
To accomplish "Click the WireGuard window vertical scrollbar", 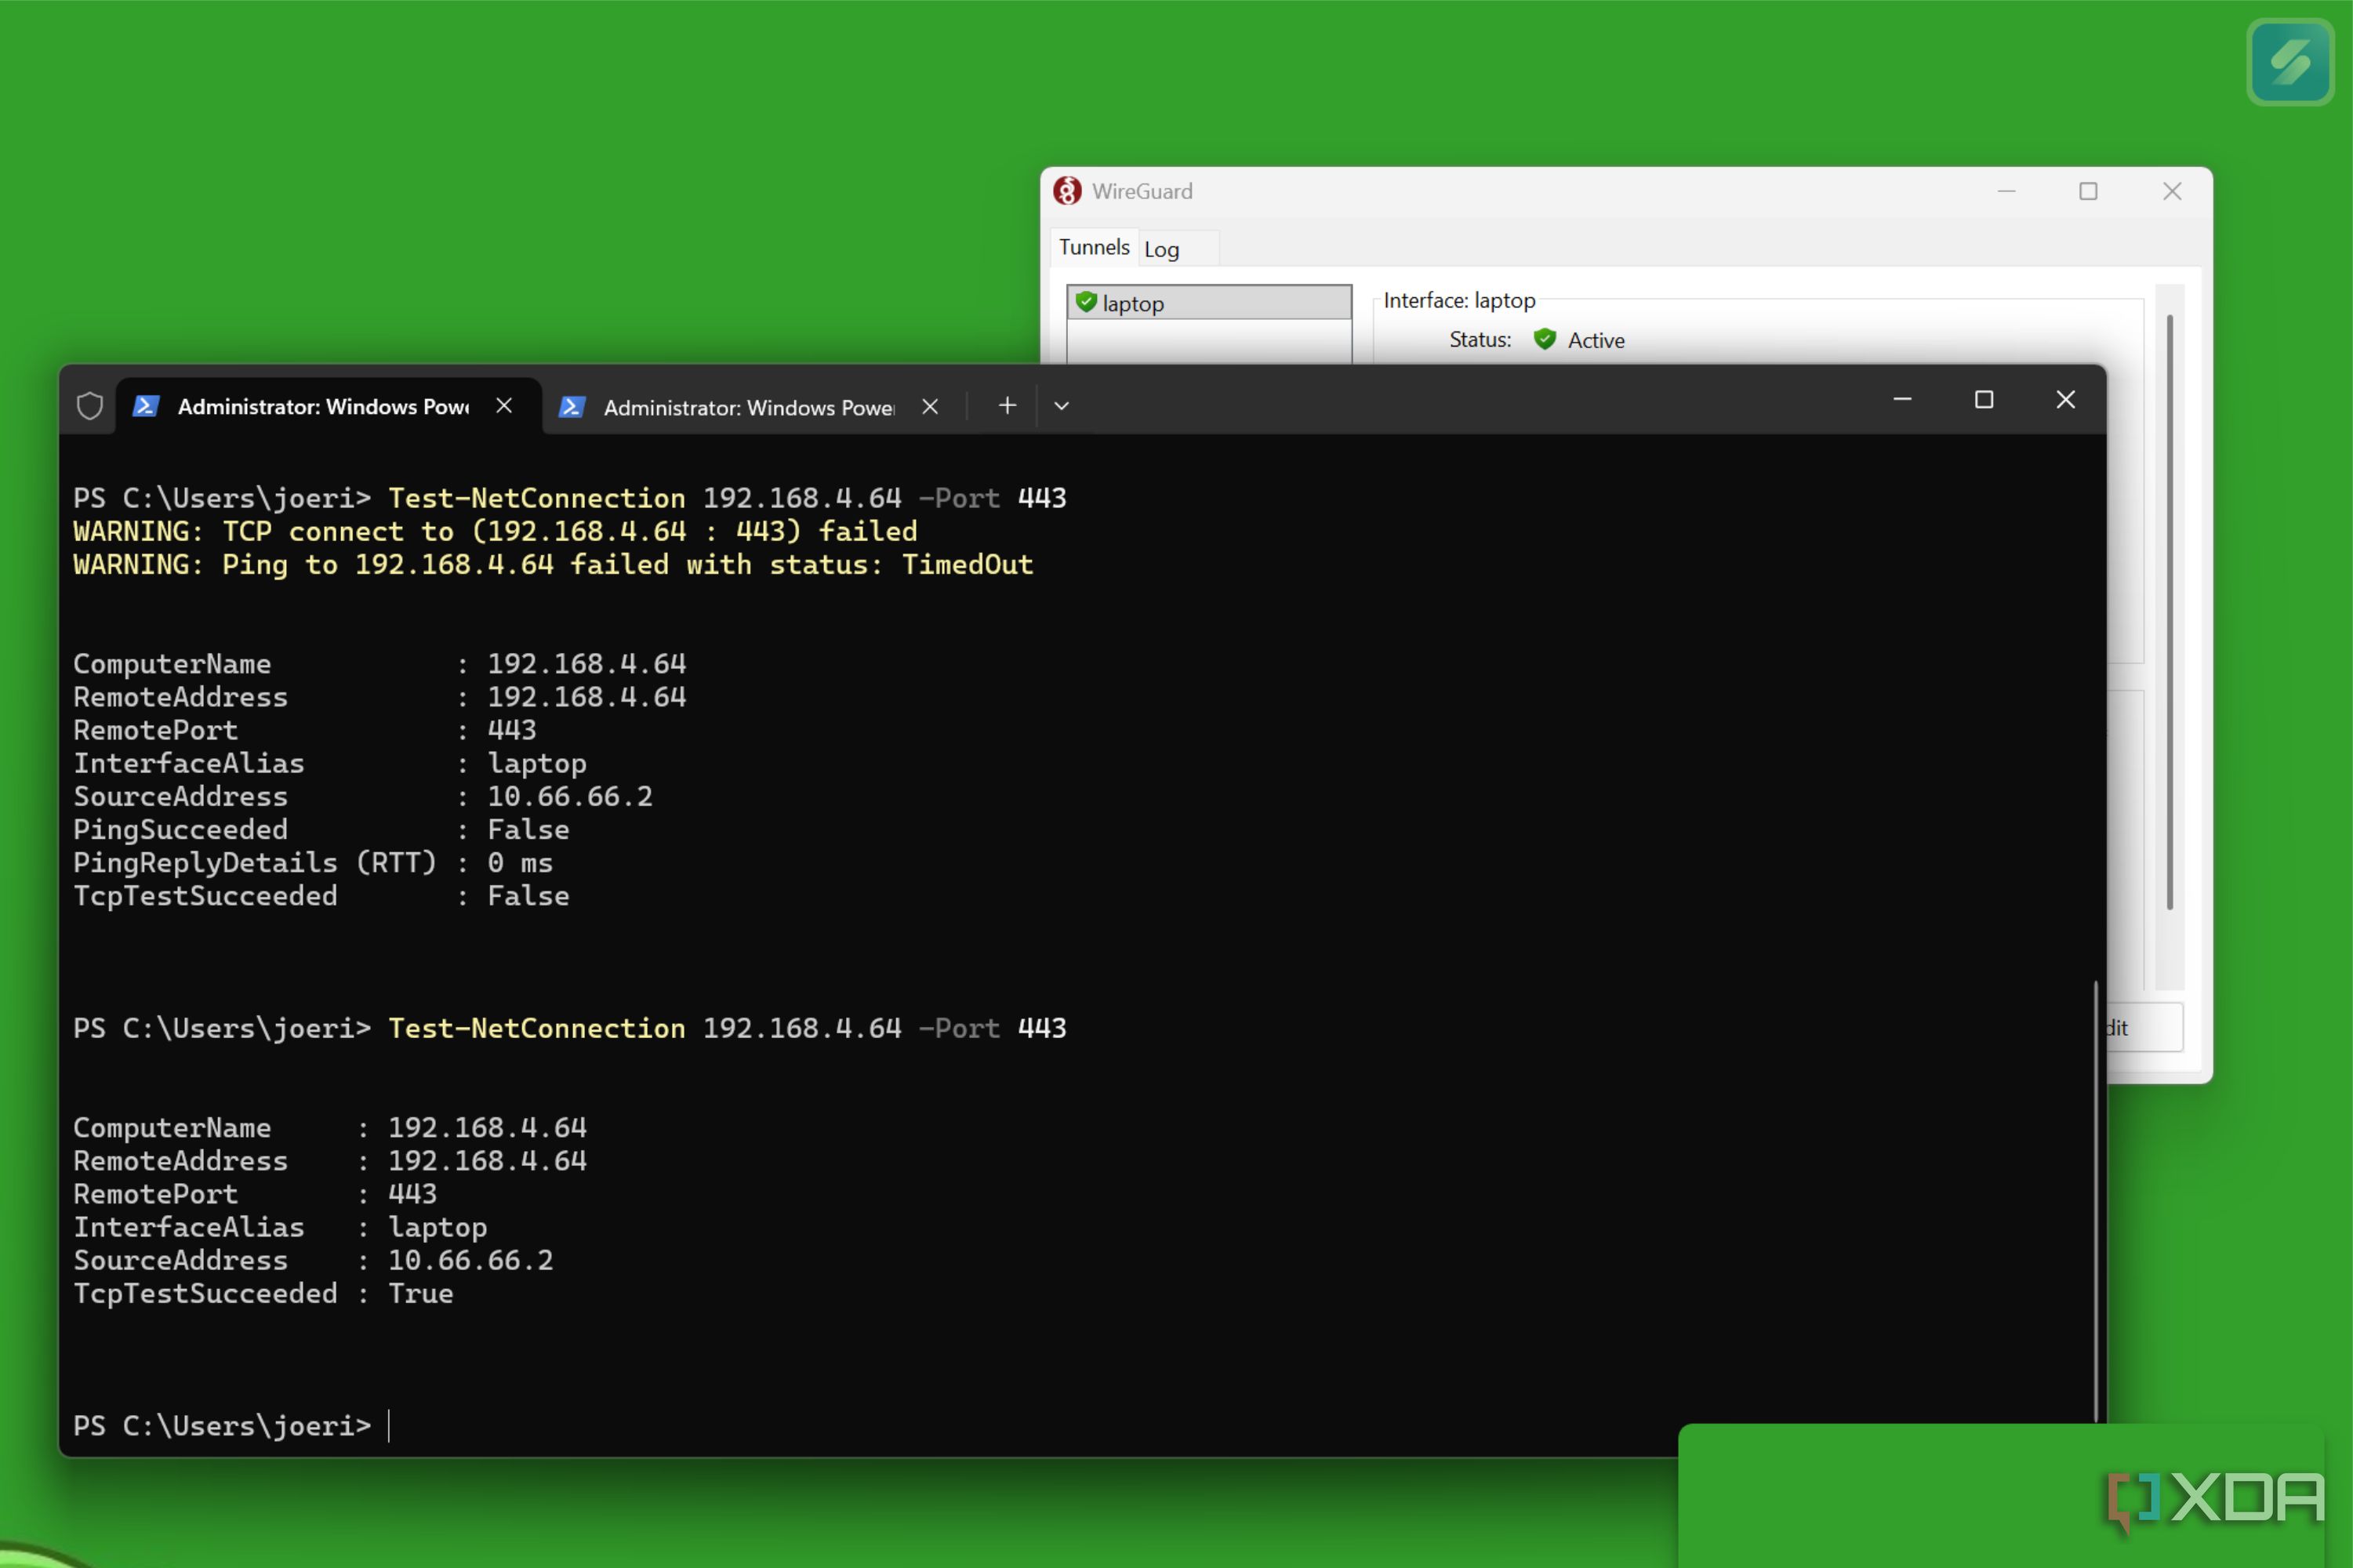I will [x=2169, y=612].
